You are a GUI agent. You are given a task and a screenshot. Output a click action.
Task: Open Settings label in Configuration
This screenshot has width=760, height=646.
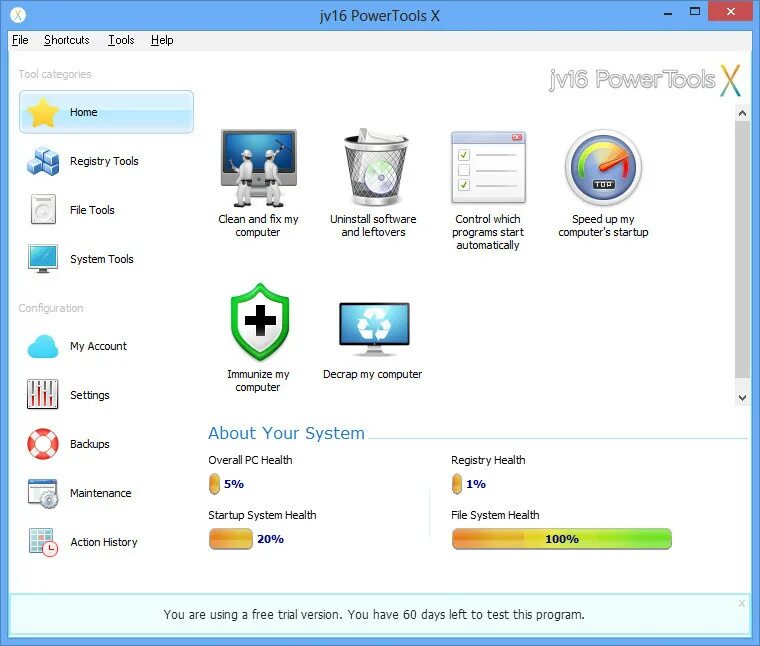(x=90, y=395)
